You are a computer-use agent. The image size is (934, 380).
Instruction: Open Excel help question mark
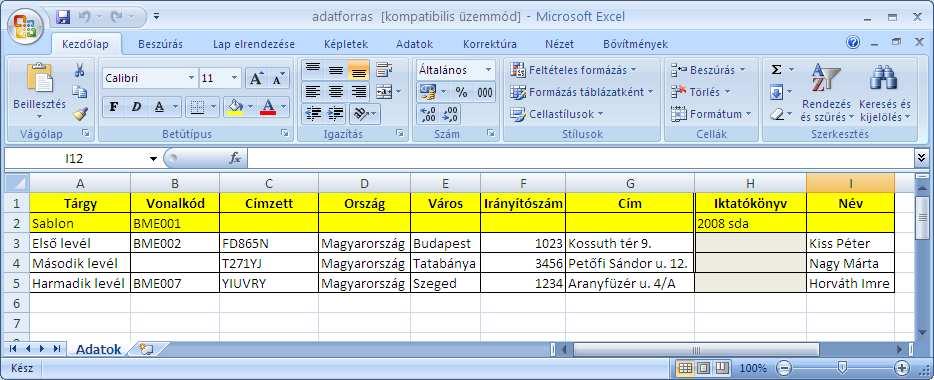pyautogui.click(x=853, y=42)
